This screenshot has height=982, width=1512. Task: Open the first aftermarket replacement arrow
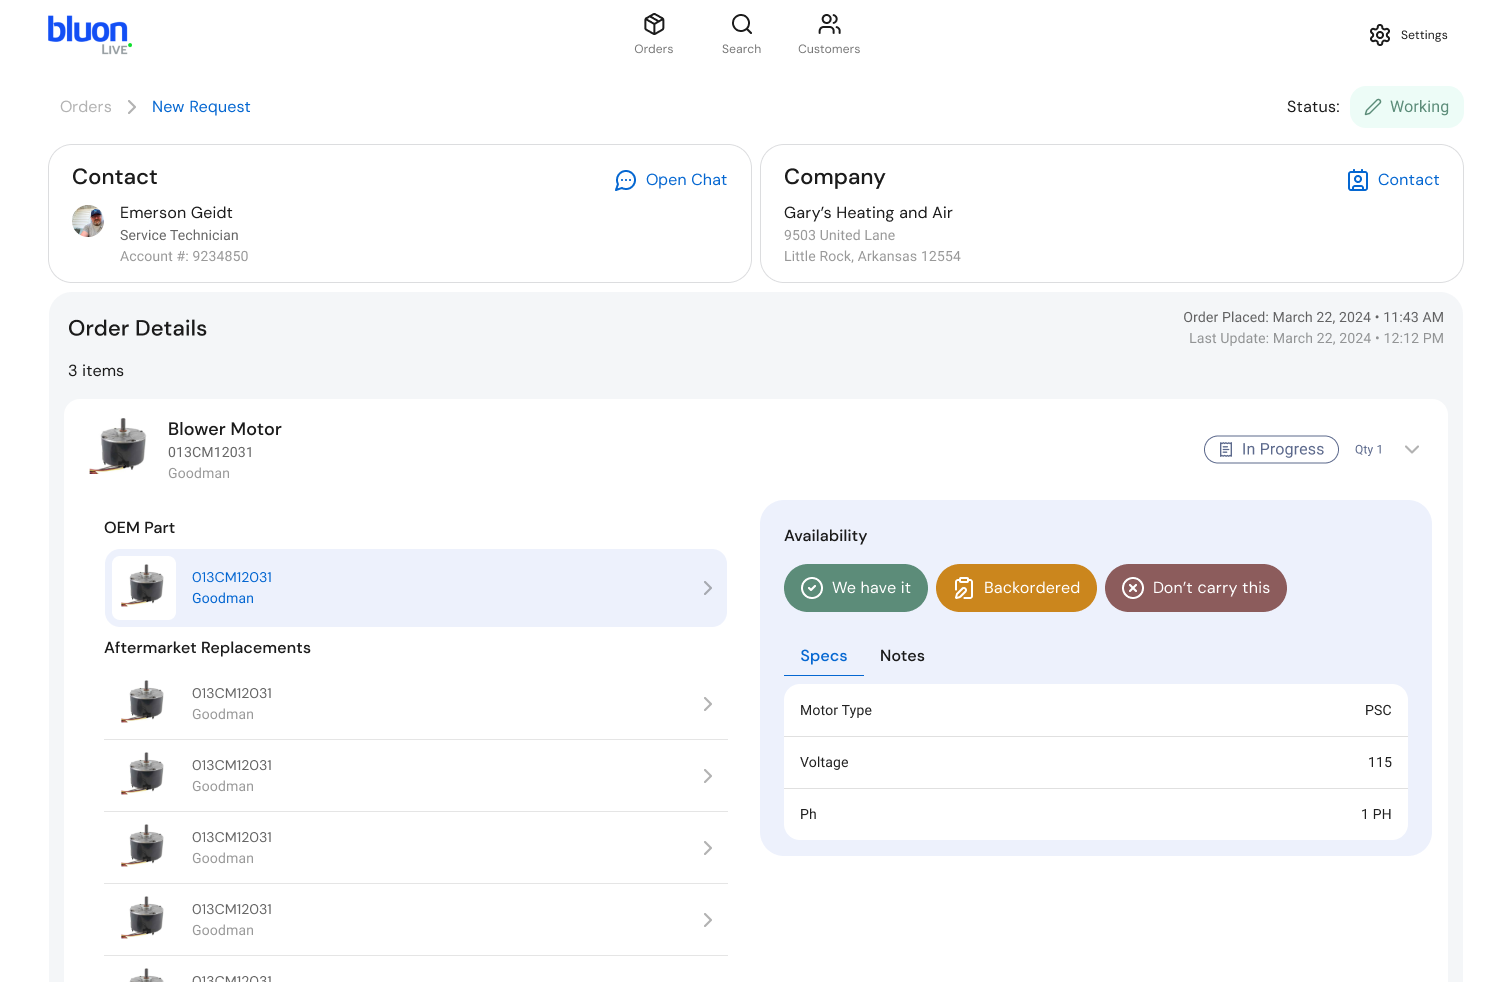point(708,704)
